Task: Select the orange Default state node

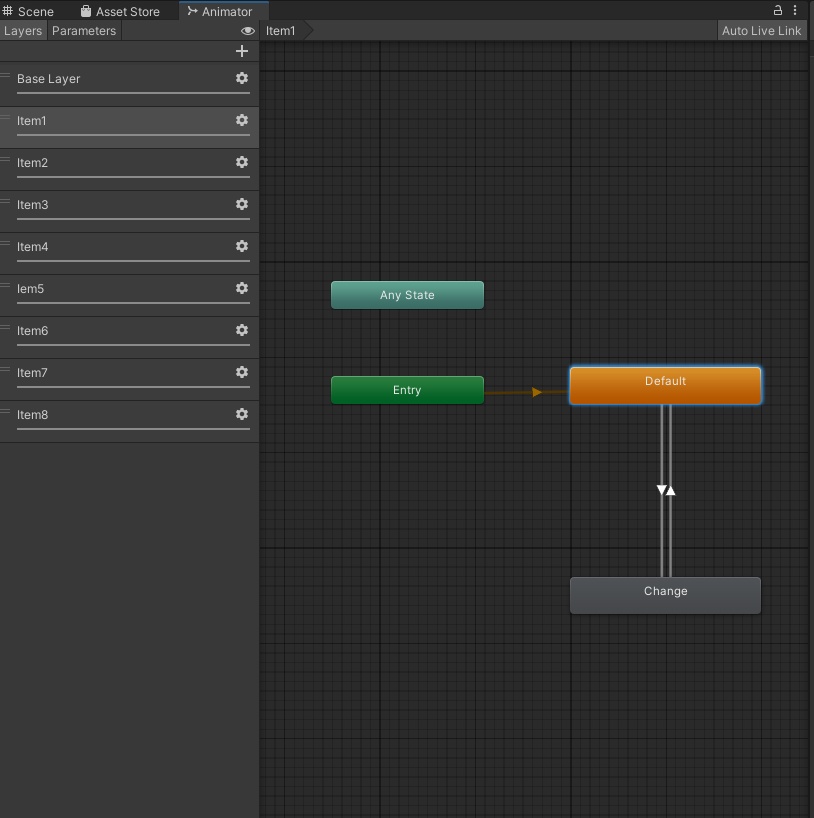Action: (665, 385)
